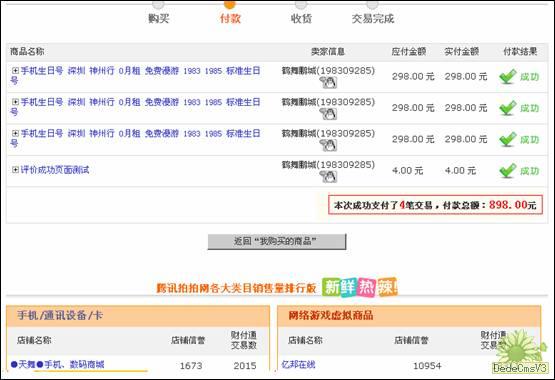This screenshot has width=555, height=380.
Task: Click the 2015 transaction count value
Action: coord(245,365)
